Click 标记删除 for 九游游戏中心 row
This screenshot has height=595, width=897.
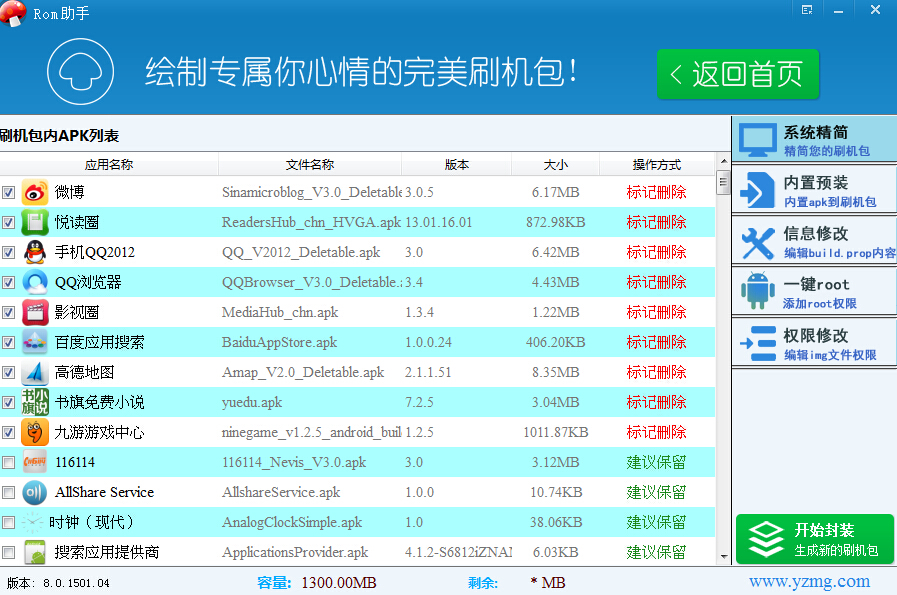(656, 433)
